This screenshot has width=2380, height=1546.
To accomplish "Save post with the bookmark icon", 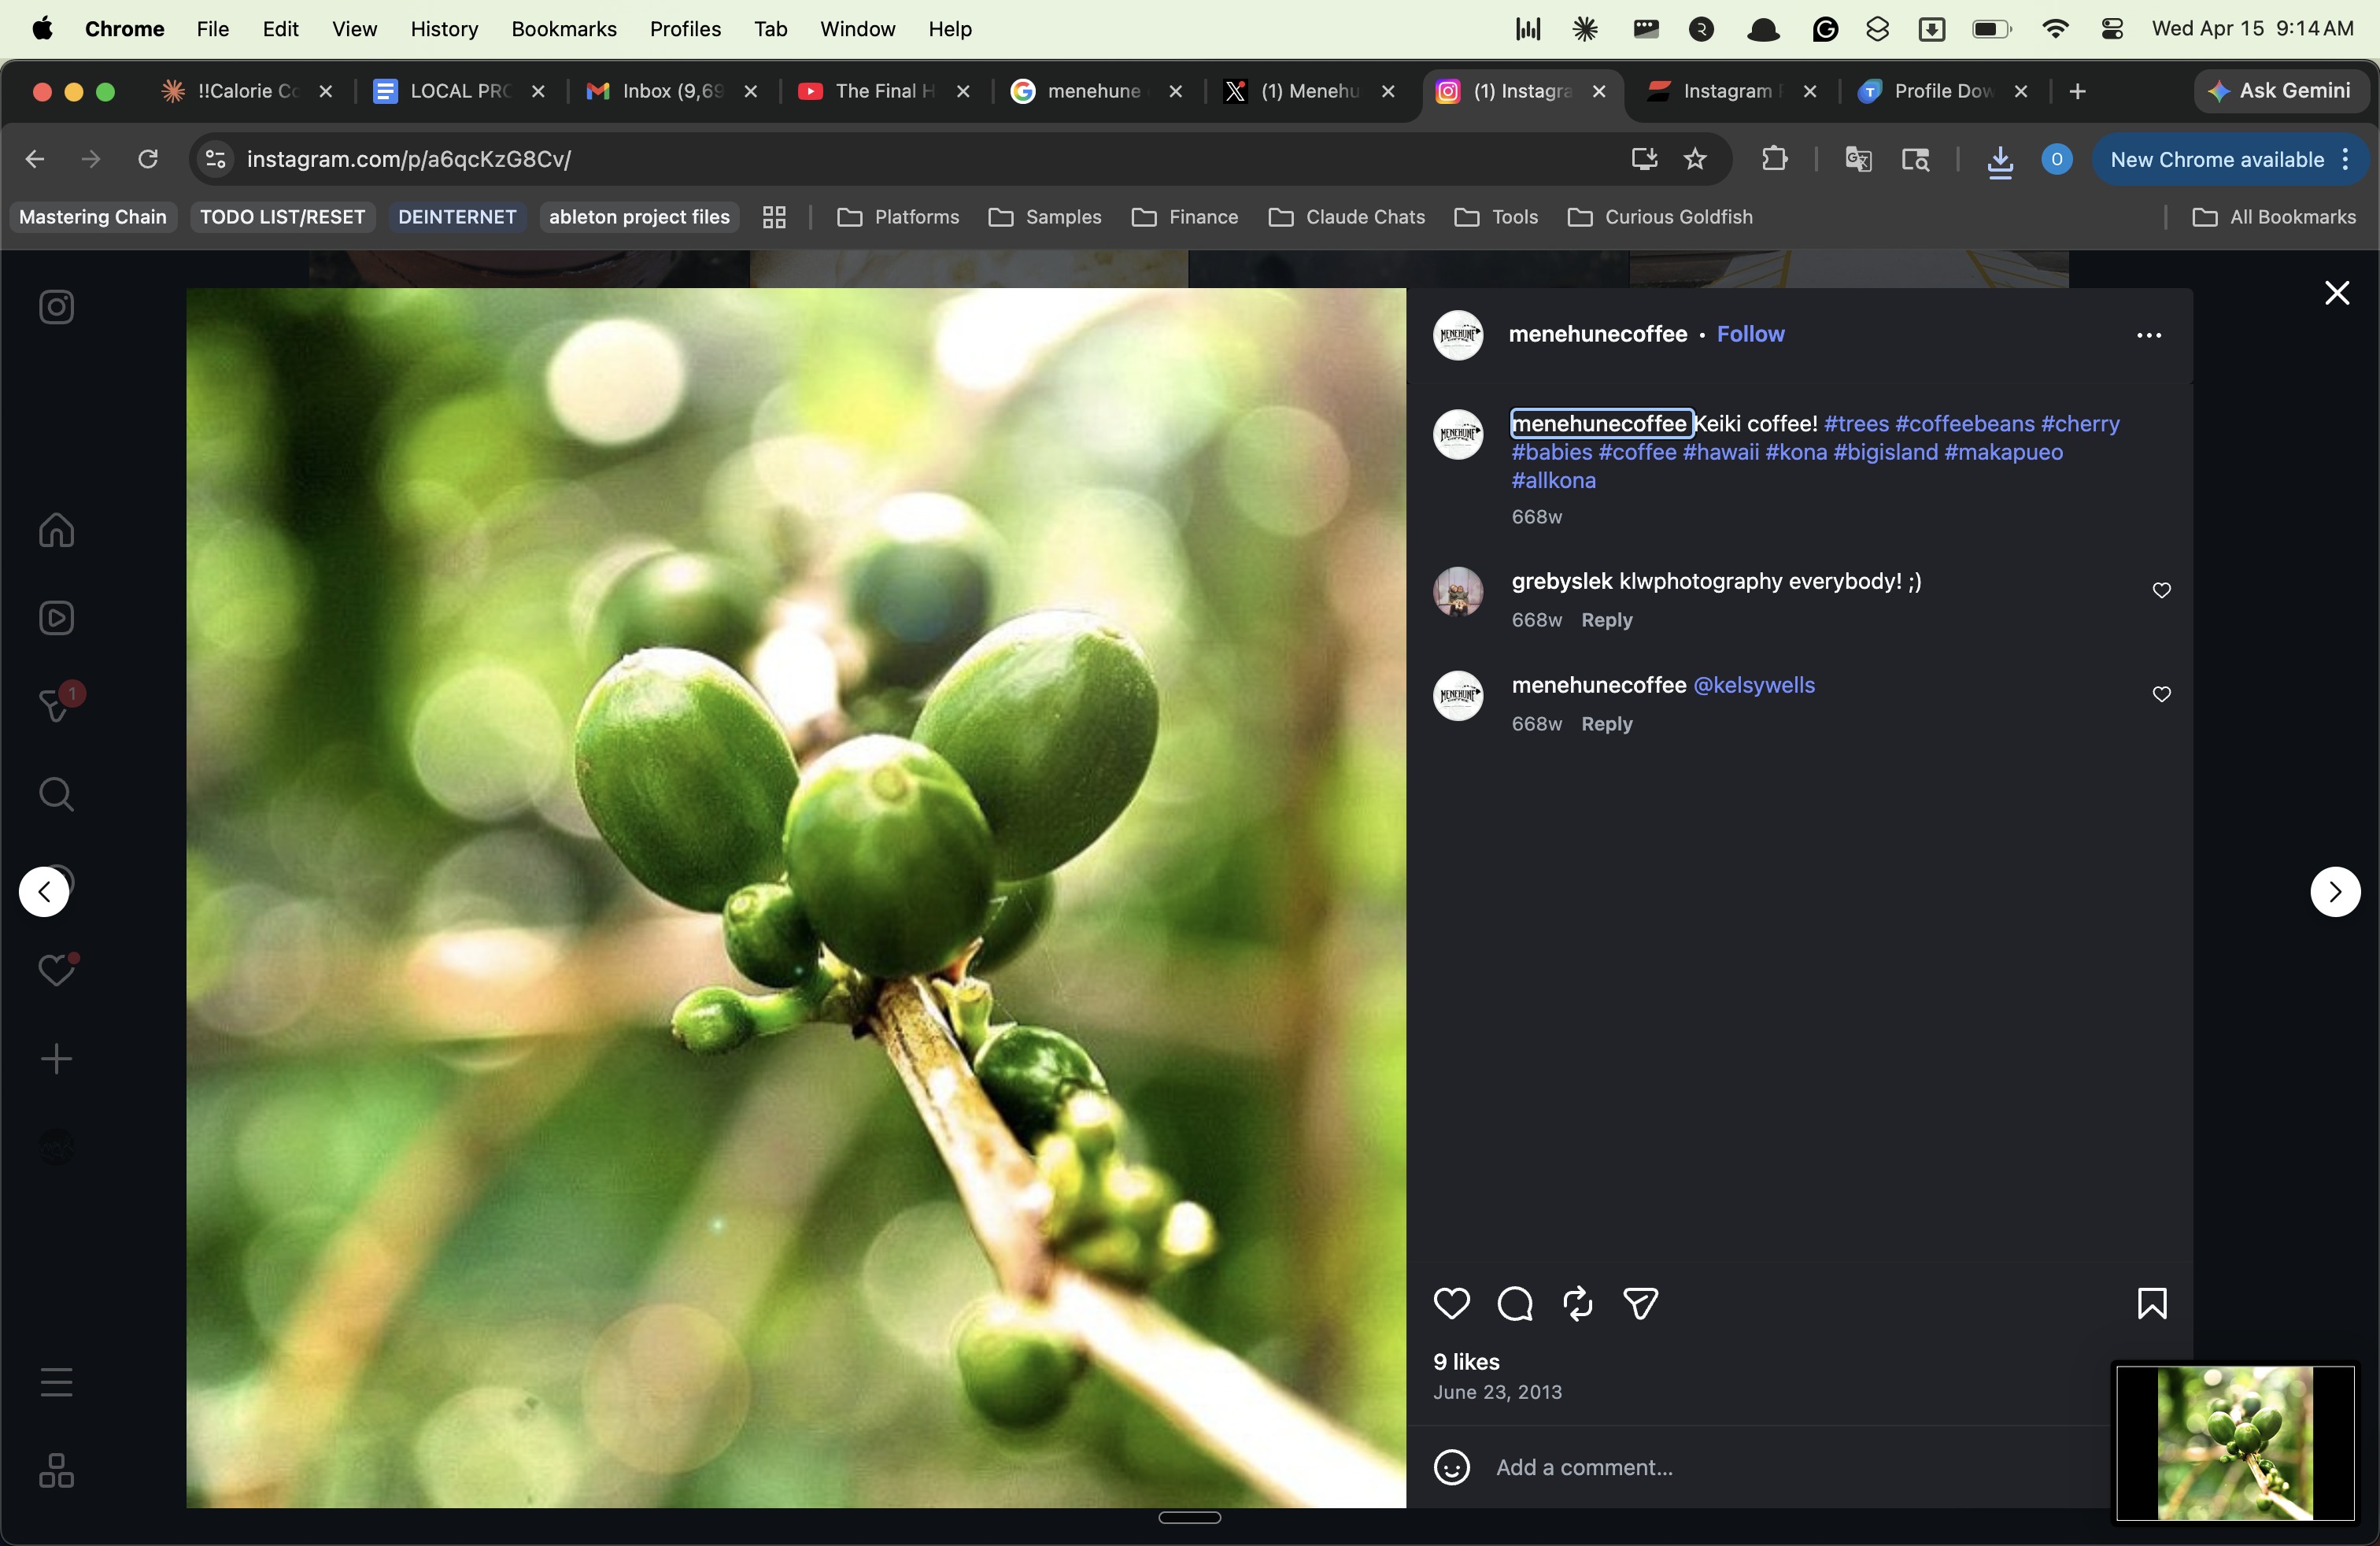I will click(2152, 1303).
